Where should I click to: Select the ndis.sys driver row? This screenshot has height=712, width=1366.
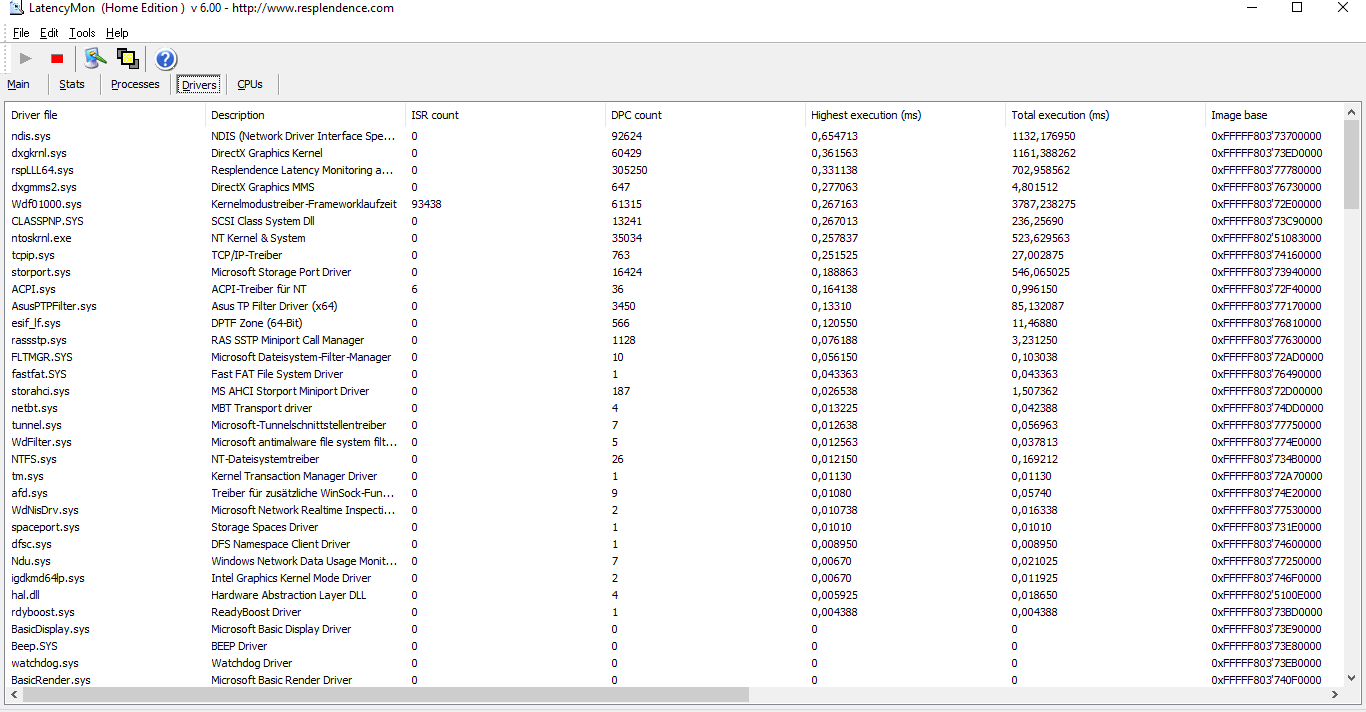click(674, 136)
